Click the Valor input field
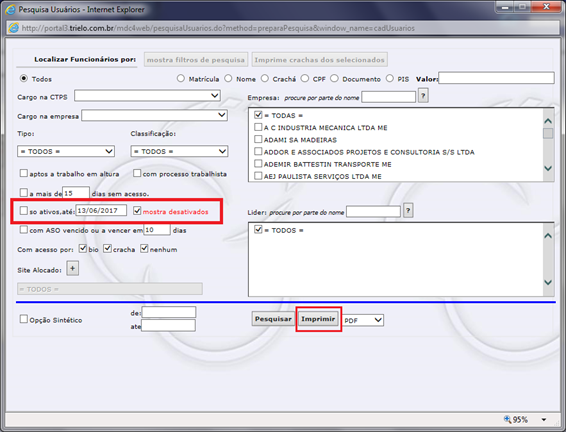Image resolution: width=566 pixels, height=432 pixels. tap(496, 78)
